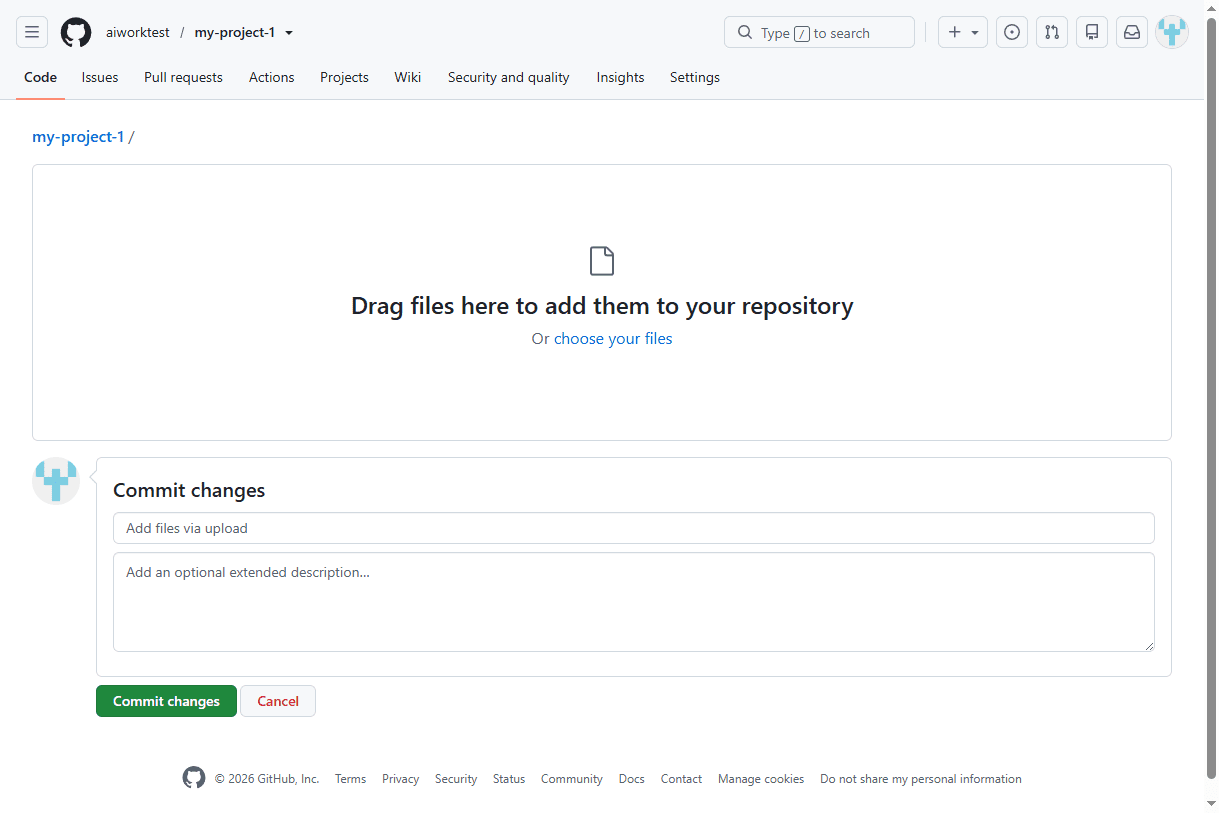
Task: Open the Actions tab
Action: 271,77
